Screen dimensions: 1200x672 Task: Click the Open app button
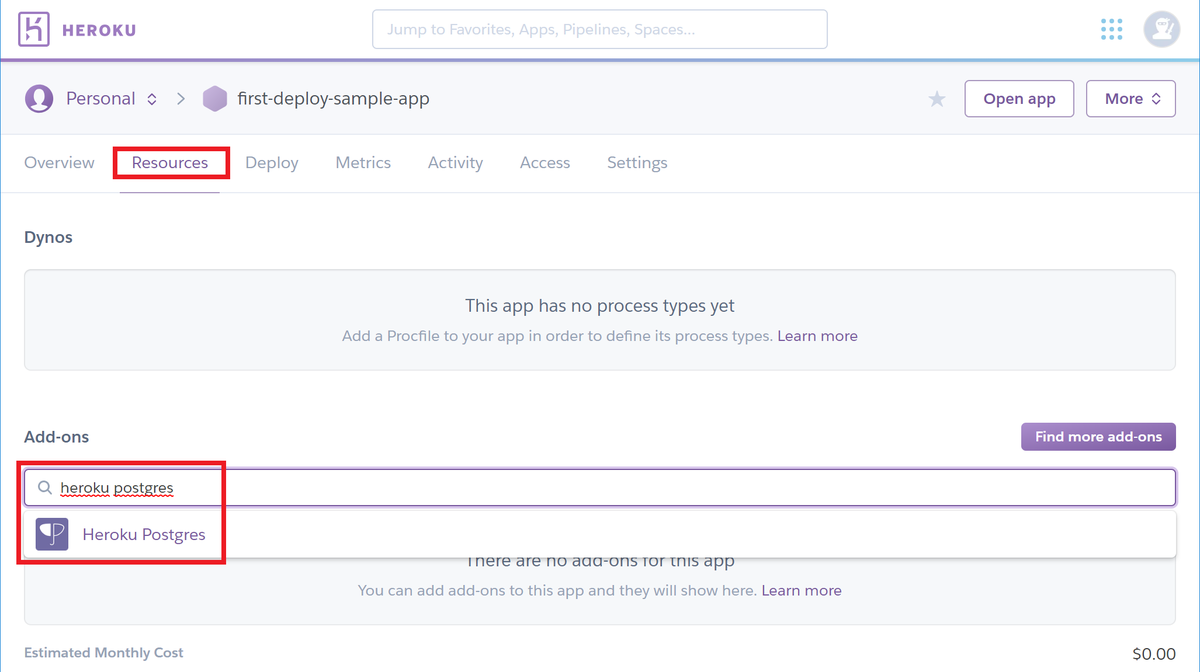(1019, 99)
